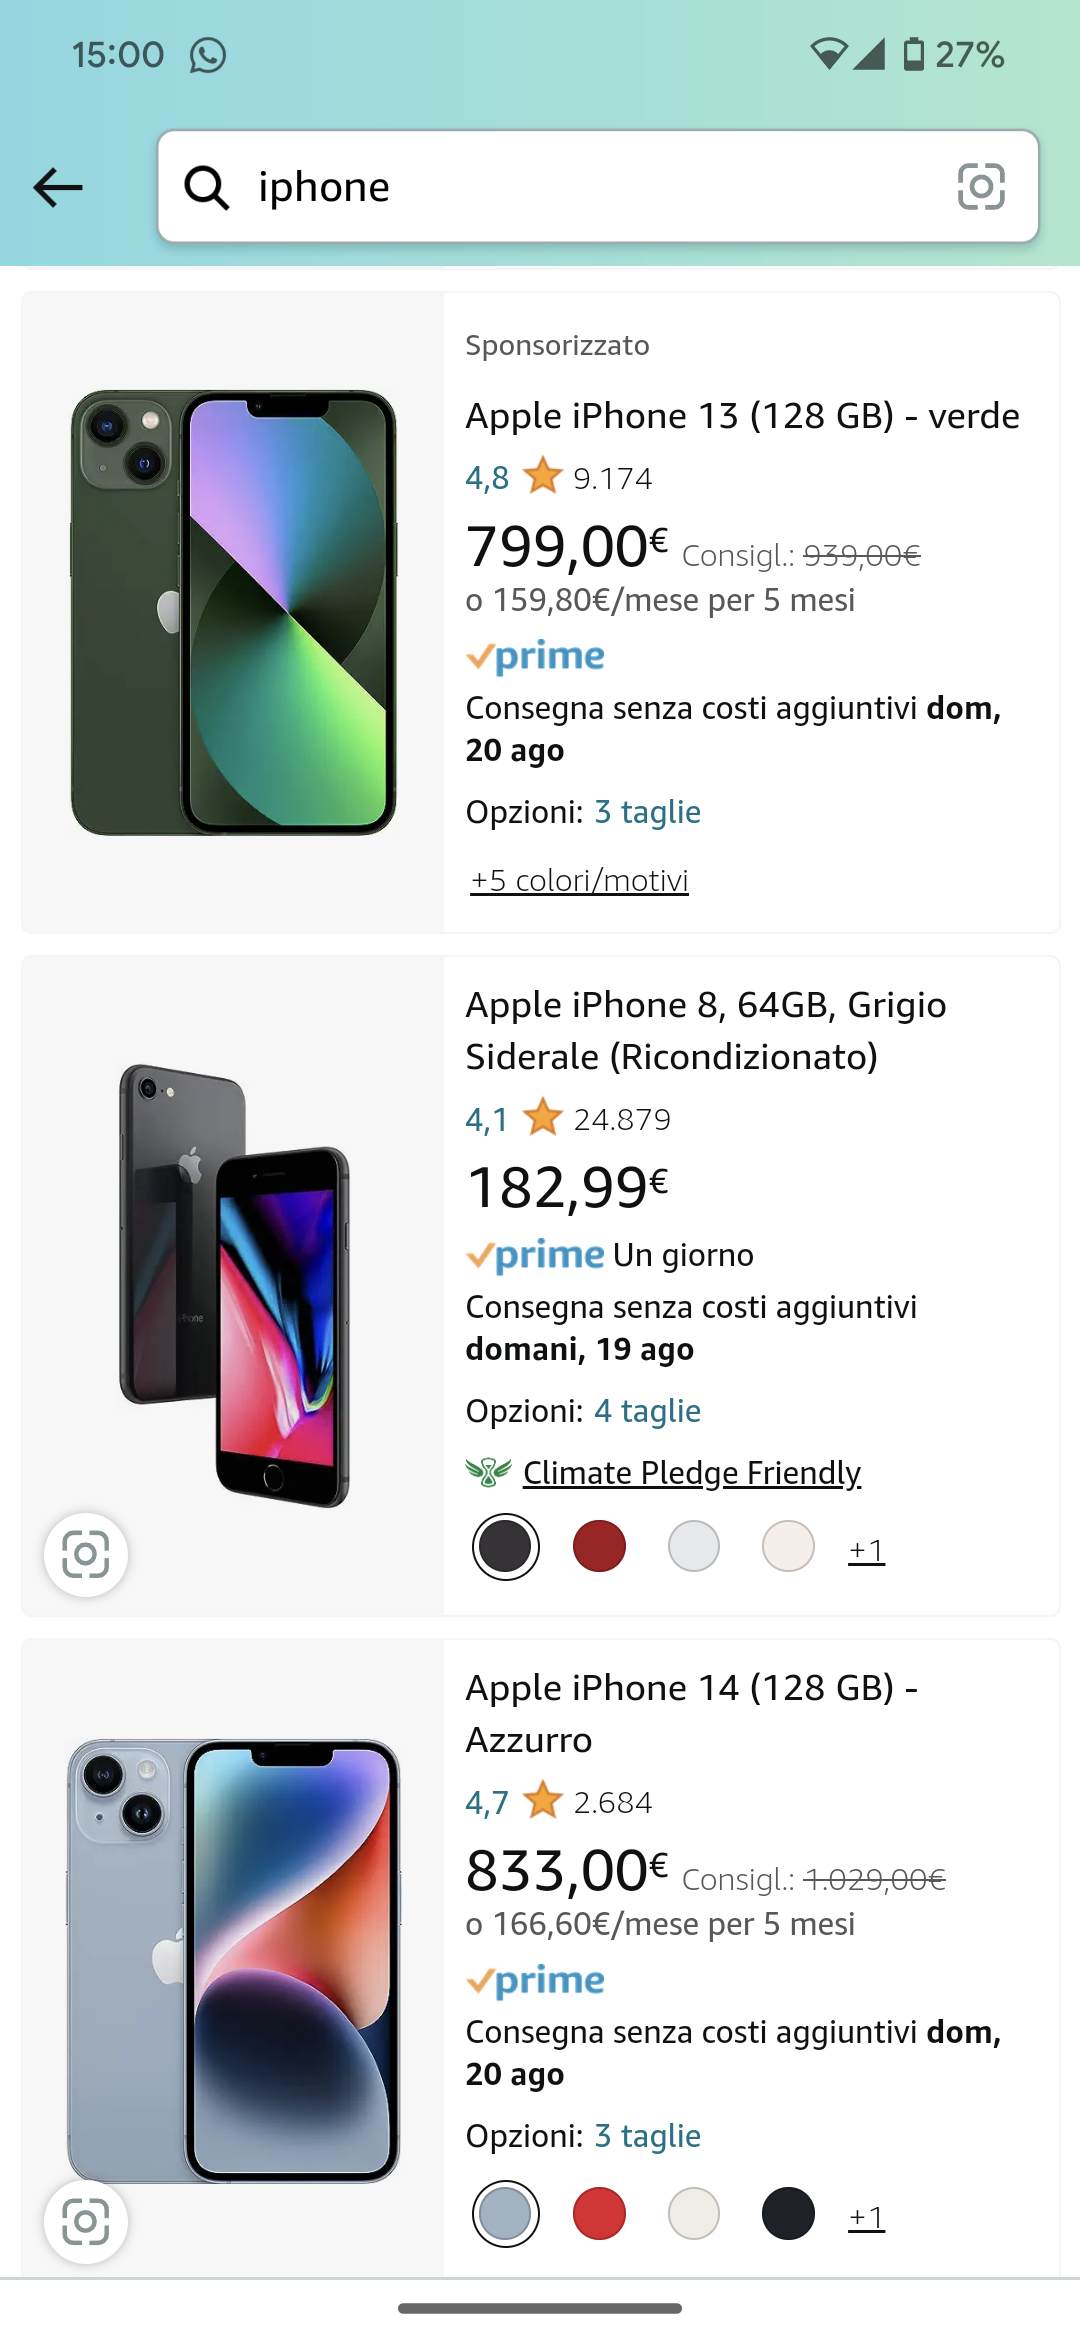Screen dimensions: 1080x2340
Task: Expand "+5 colori/motivi" options for iPhone 13
Action: click(580, 880)
